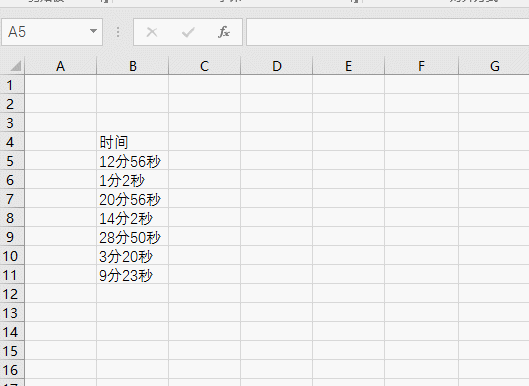Select the cell with 9分23秒
This screenshot has height=386, width=529.
[x=132, y=274]
